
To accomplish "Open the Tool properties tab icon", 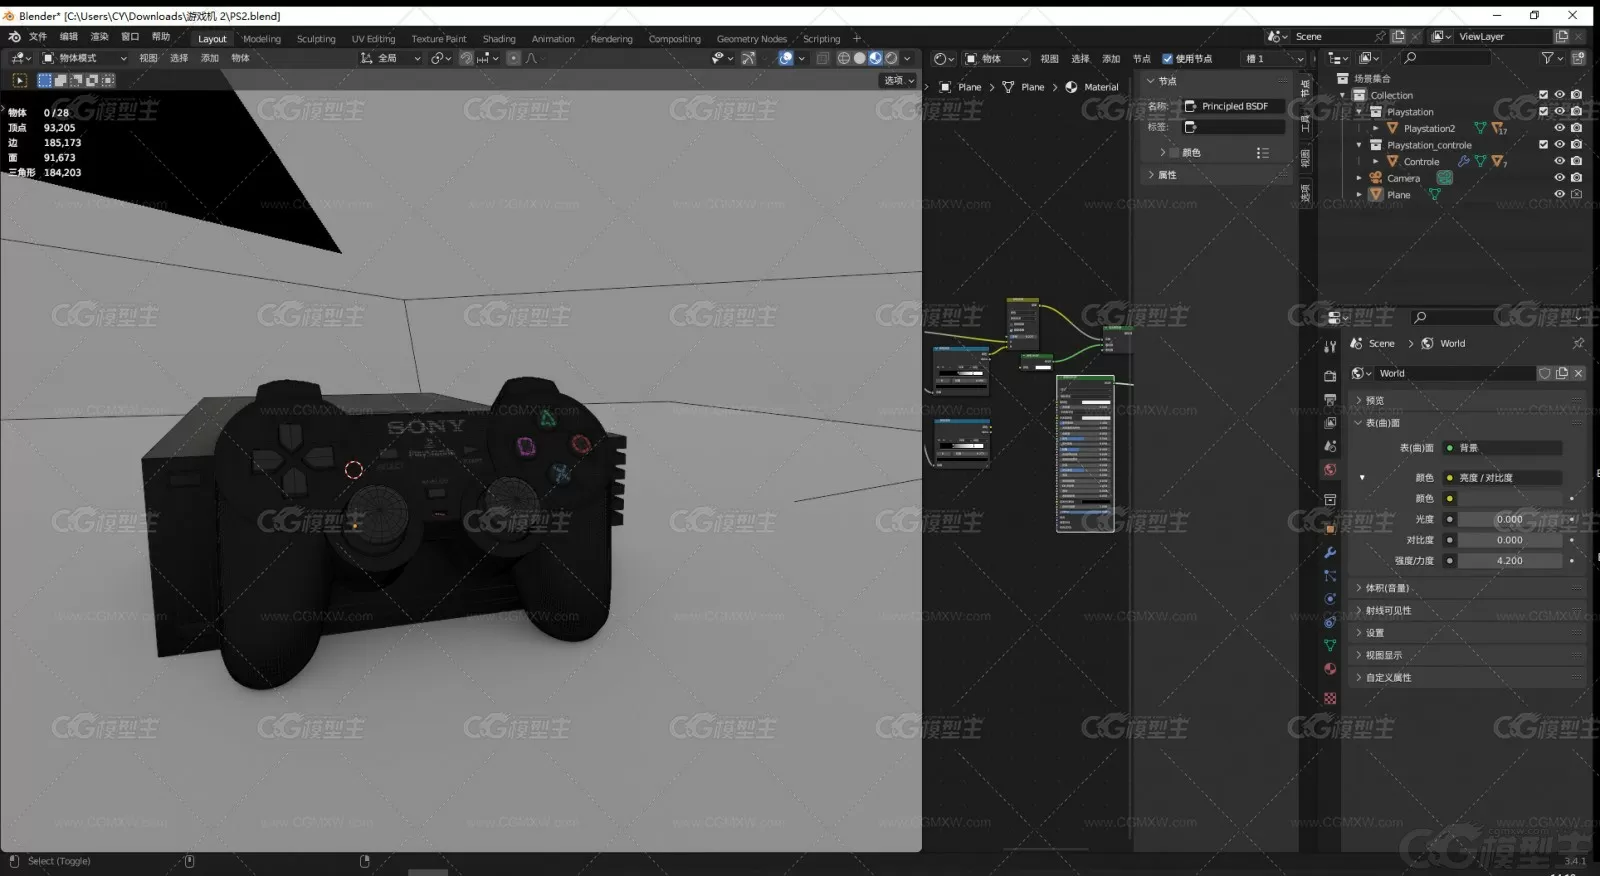I will (x=1330, y=347).
